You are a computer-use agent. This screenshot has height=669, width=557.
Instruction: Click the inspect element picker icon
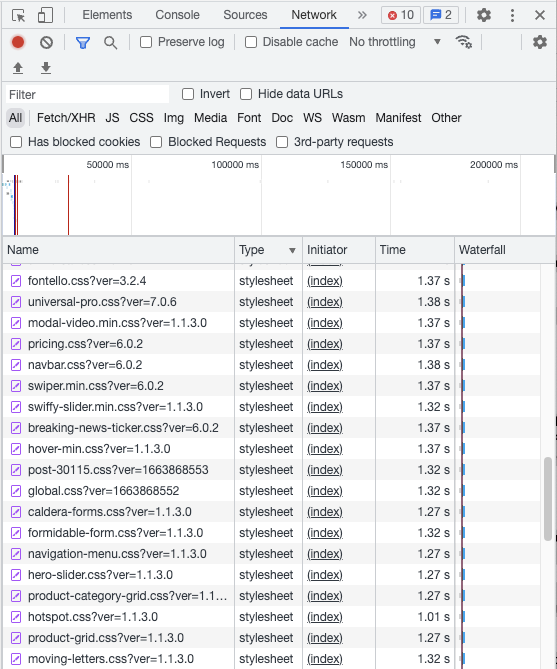(x=18, y=15)
